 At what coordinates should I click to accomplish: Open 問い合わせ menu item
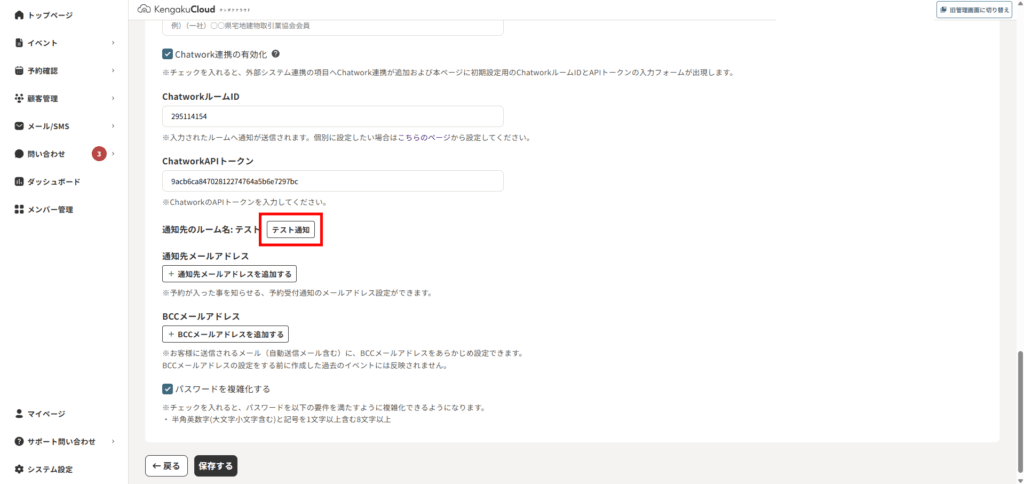click(x=46, y=154)
